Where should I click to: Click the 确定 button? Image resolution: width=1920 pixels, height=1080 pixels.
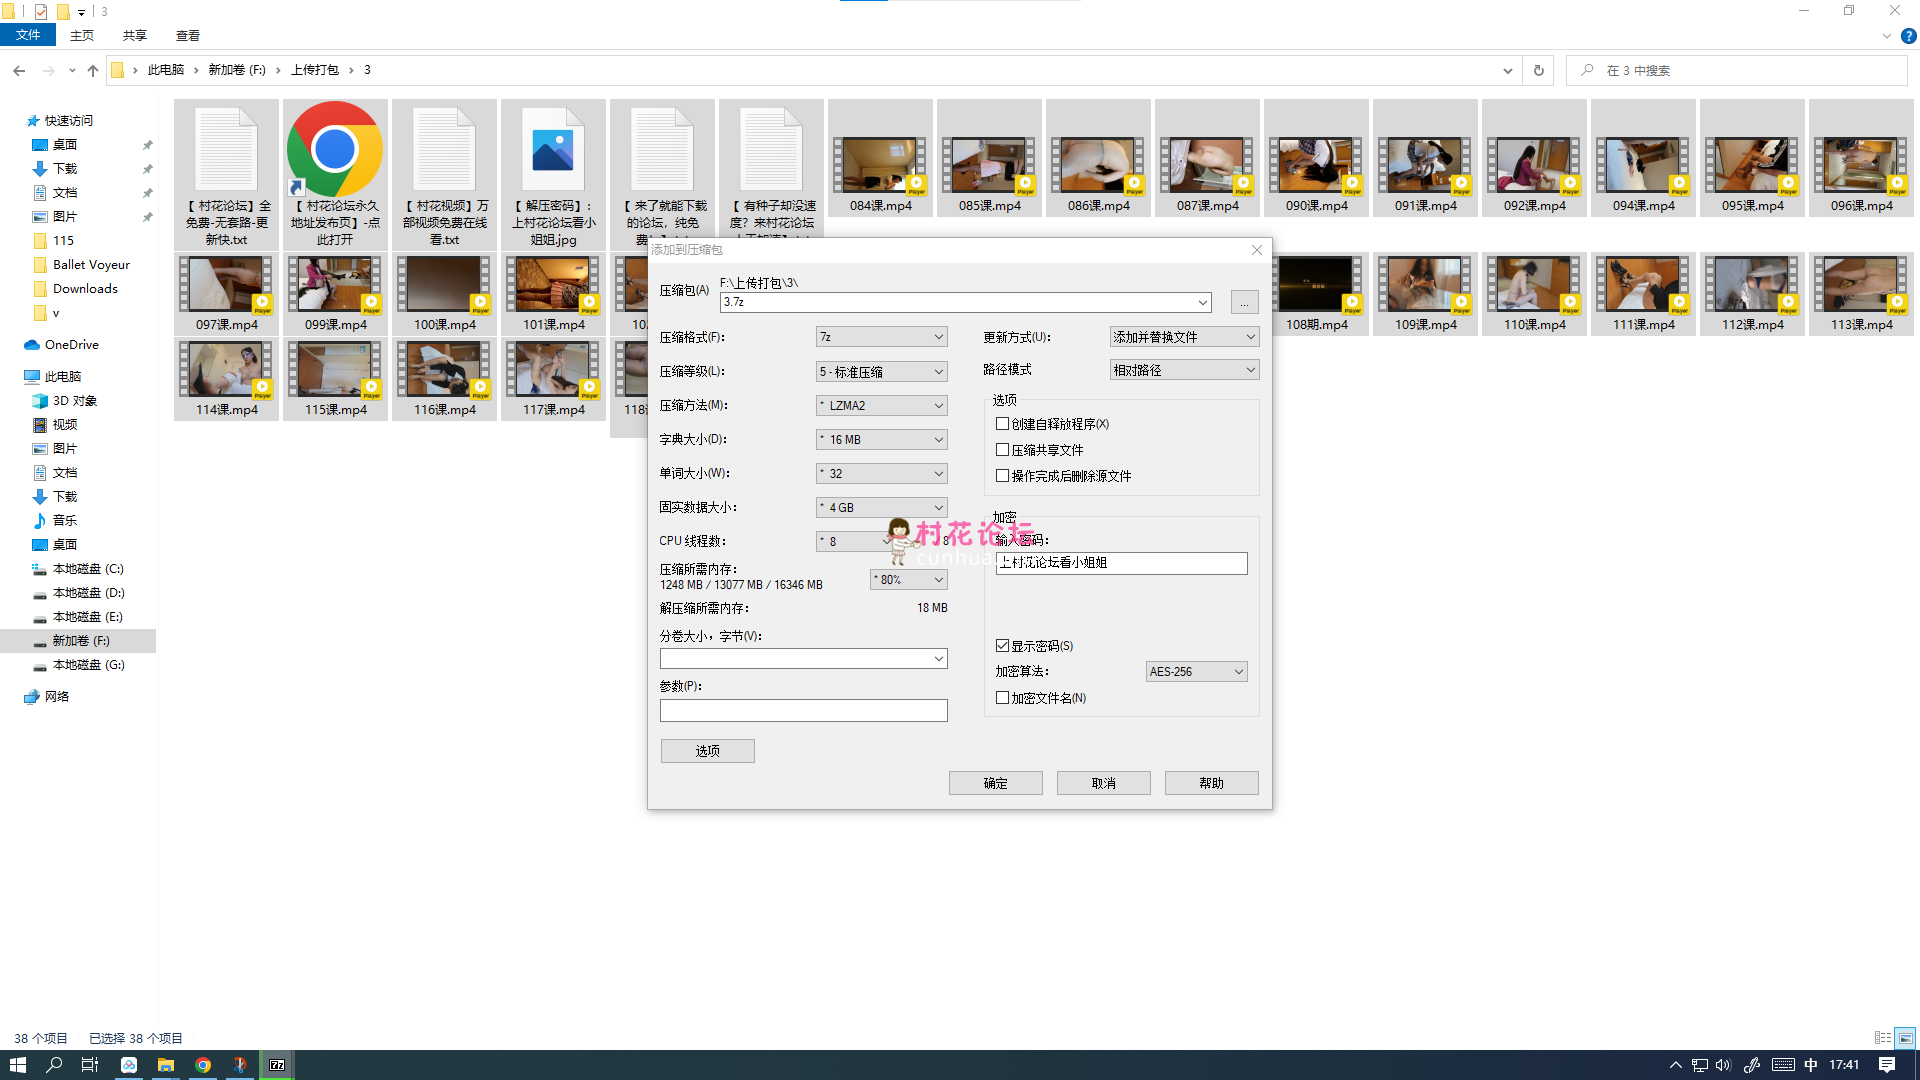click(995, 783)
